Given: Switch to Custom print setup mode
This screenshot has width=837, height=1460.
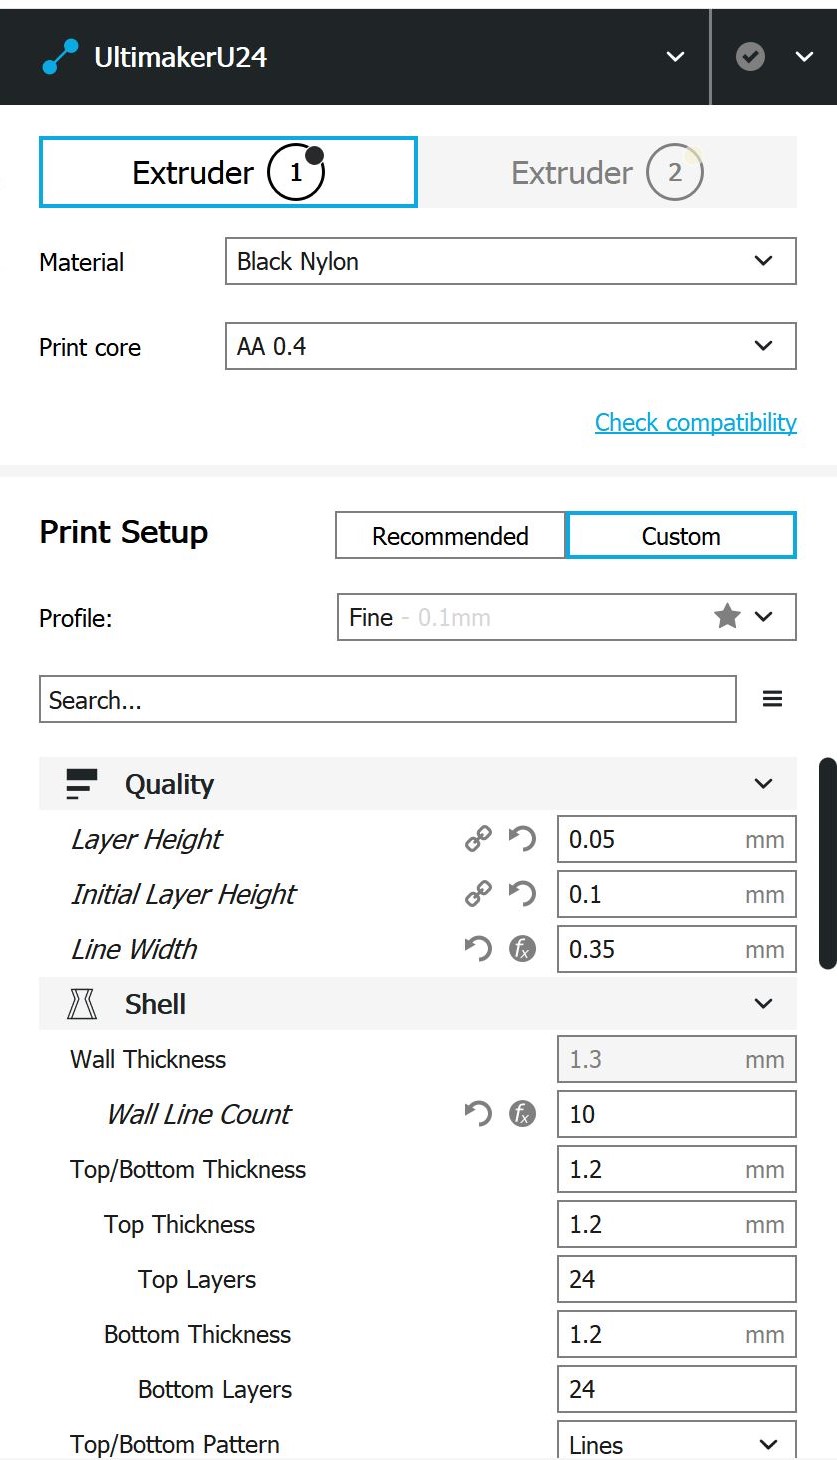Looking at the screenshot, I should tap(680, 536).
